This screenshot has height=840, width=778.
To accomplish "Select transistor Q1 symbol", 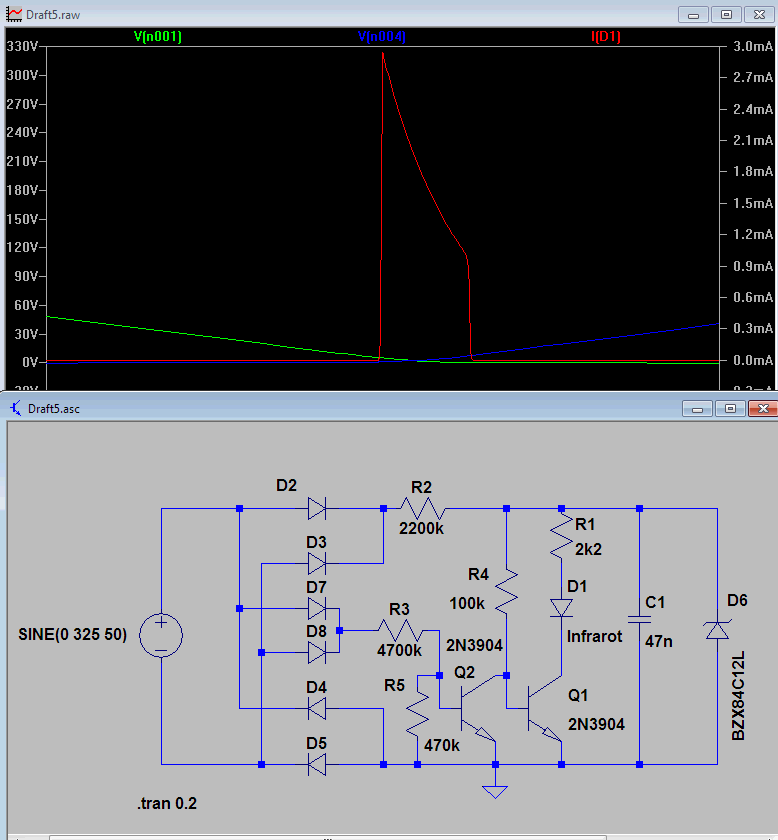I will 544,709.
